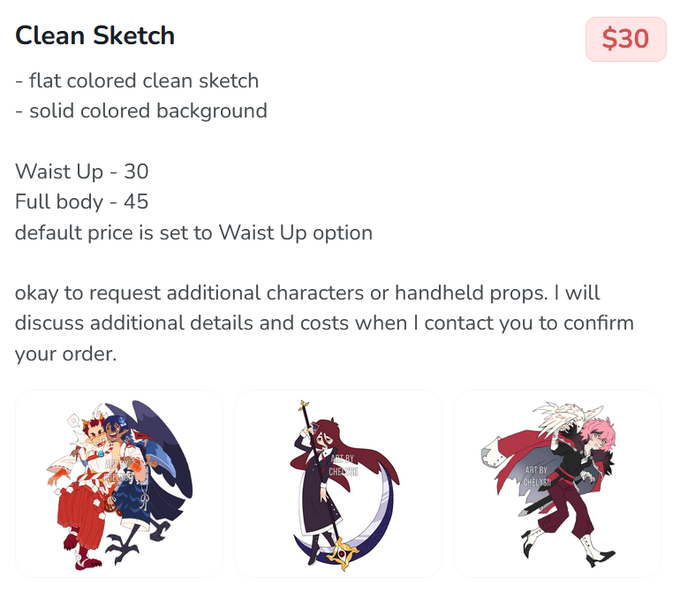Screen dimensions: 680x593
Task: Click the golden ornament at the scythe's base
Action: 343,554
